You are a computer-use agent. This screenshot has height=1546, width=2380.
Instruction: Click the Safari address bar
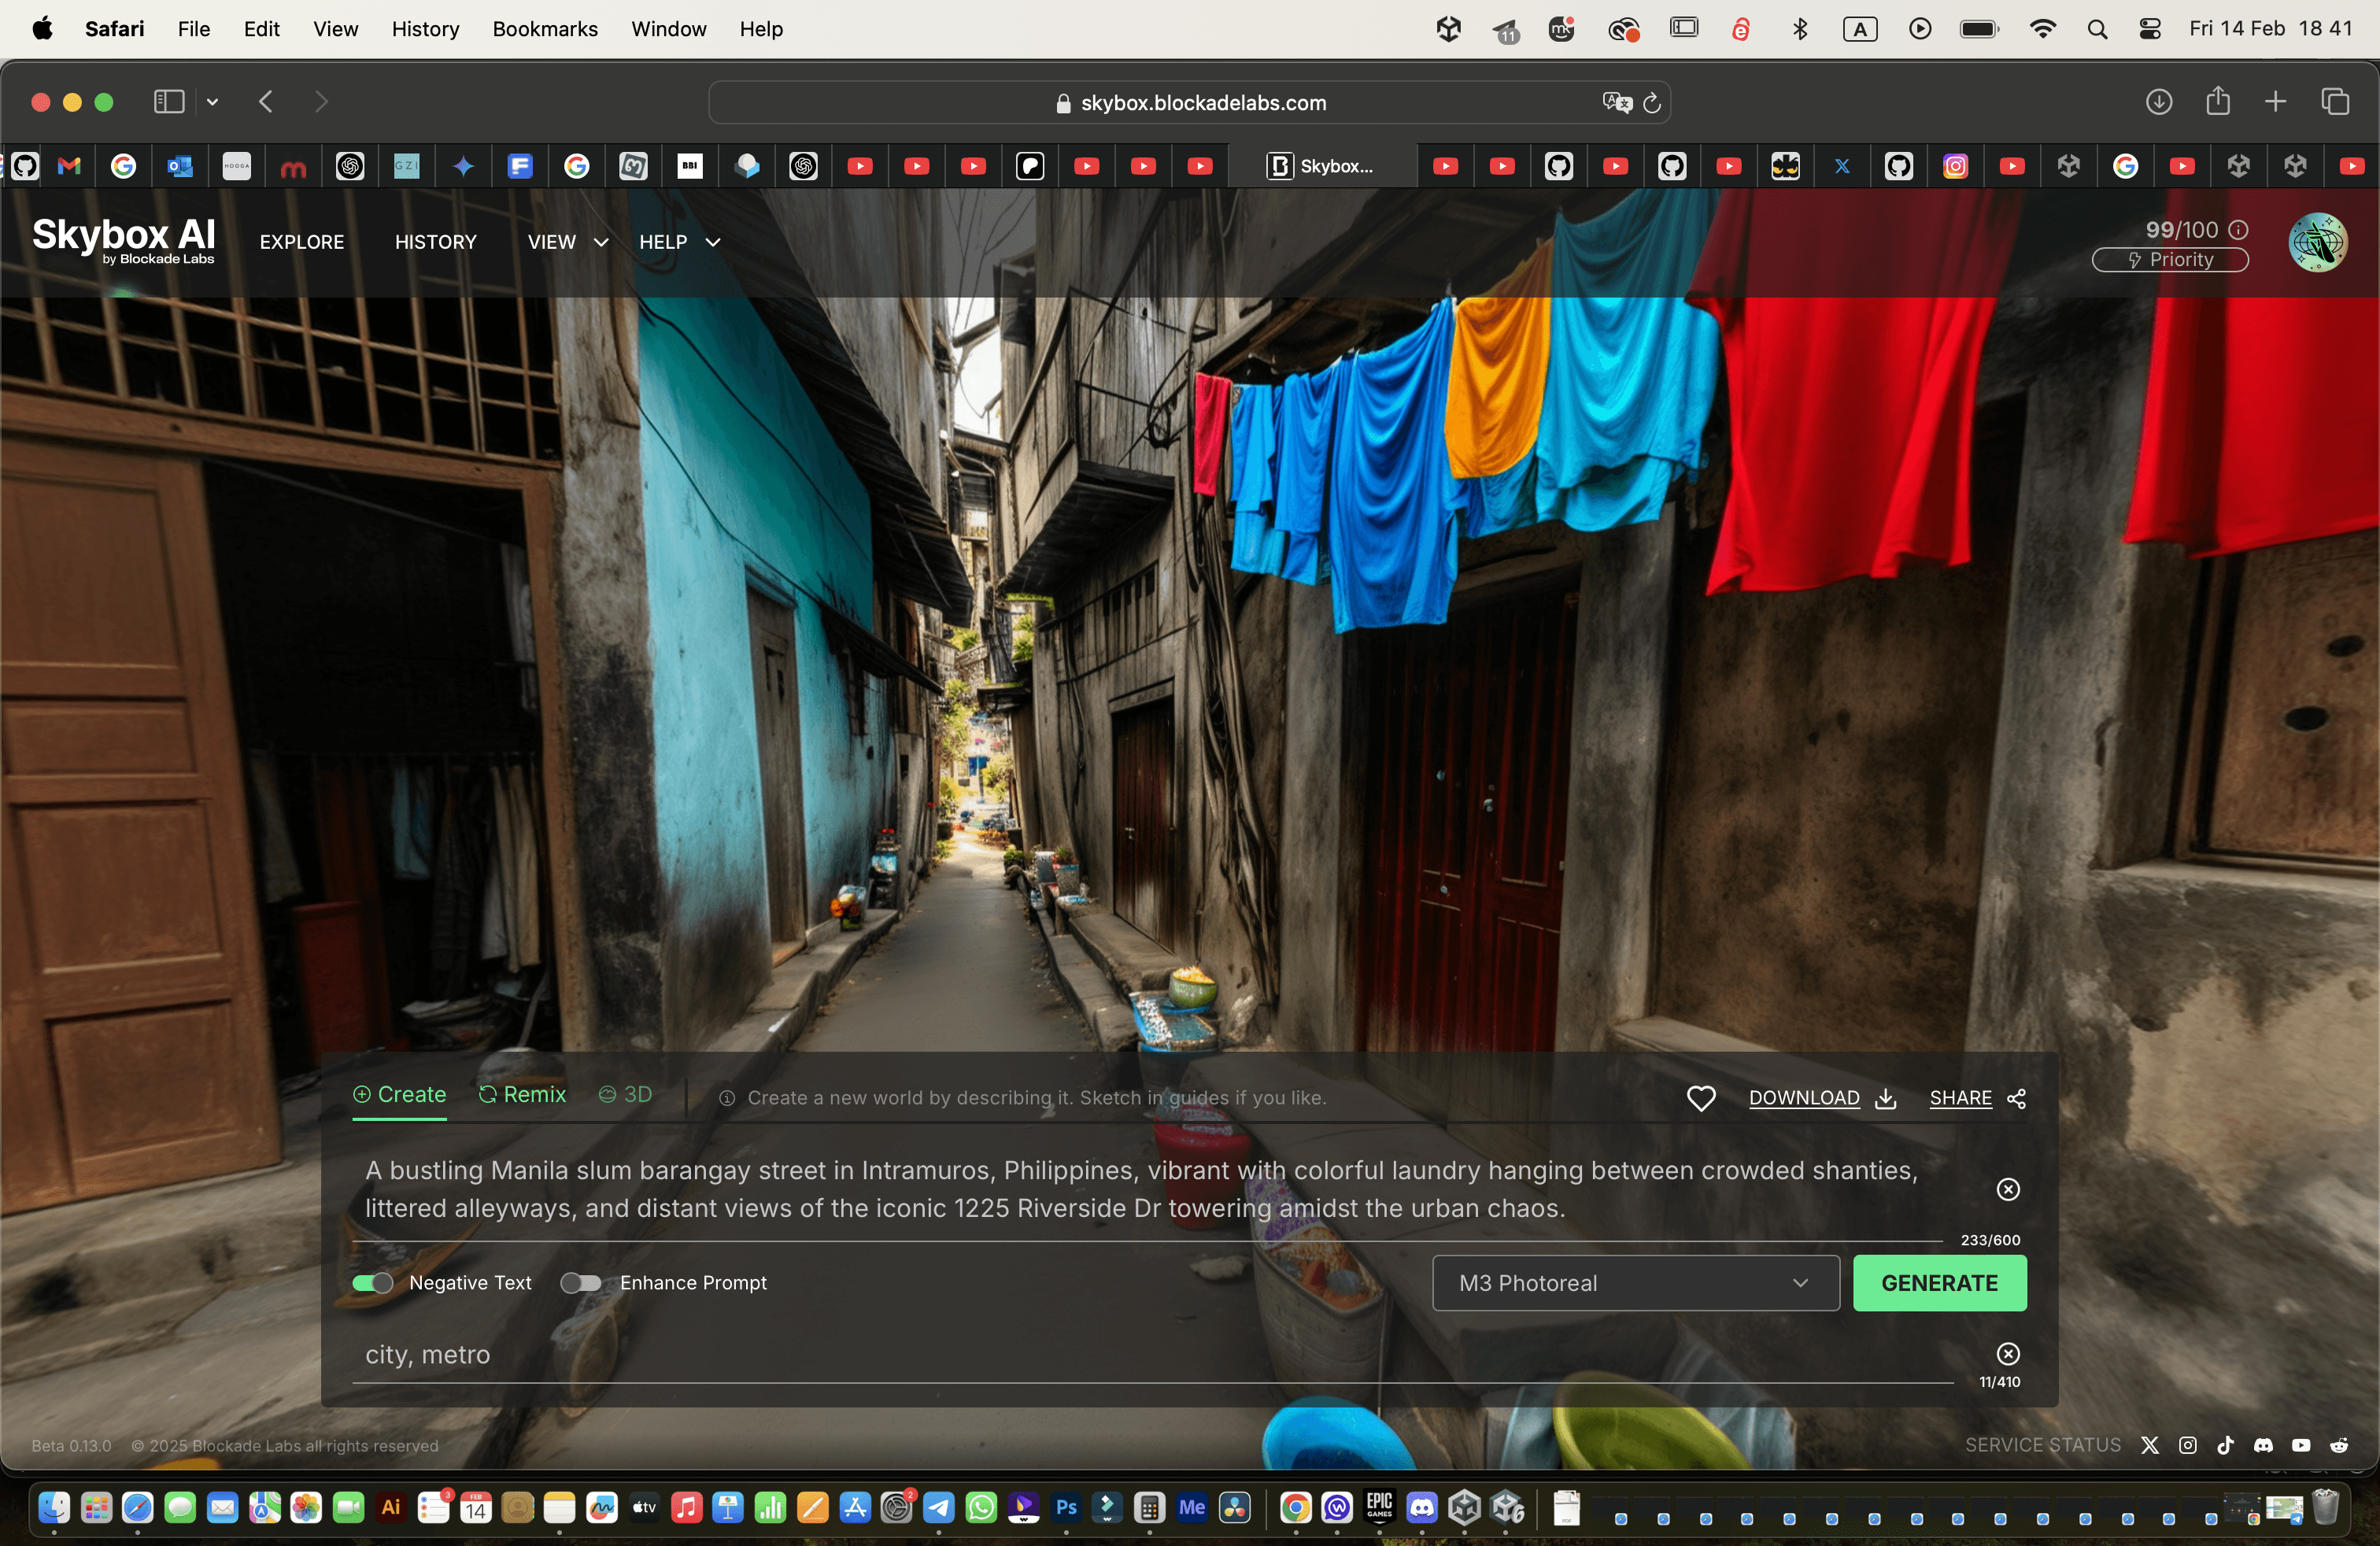coord(1189,102)
